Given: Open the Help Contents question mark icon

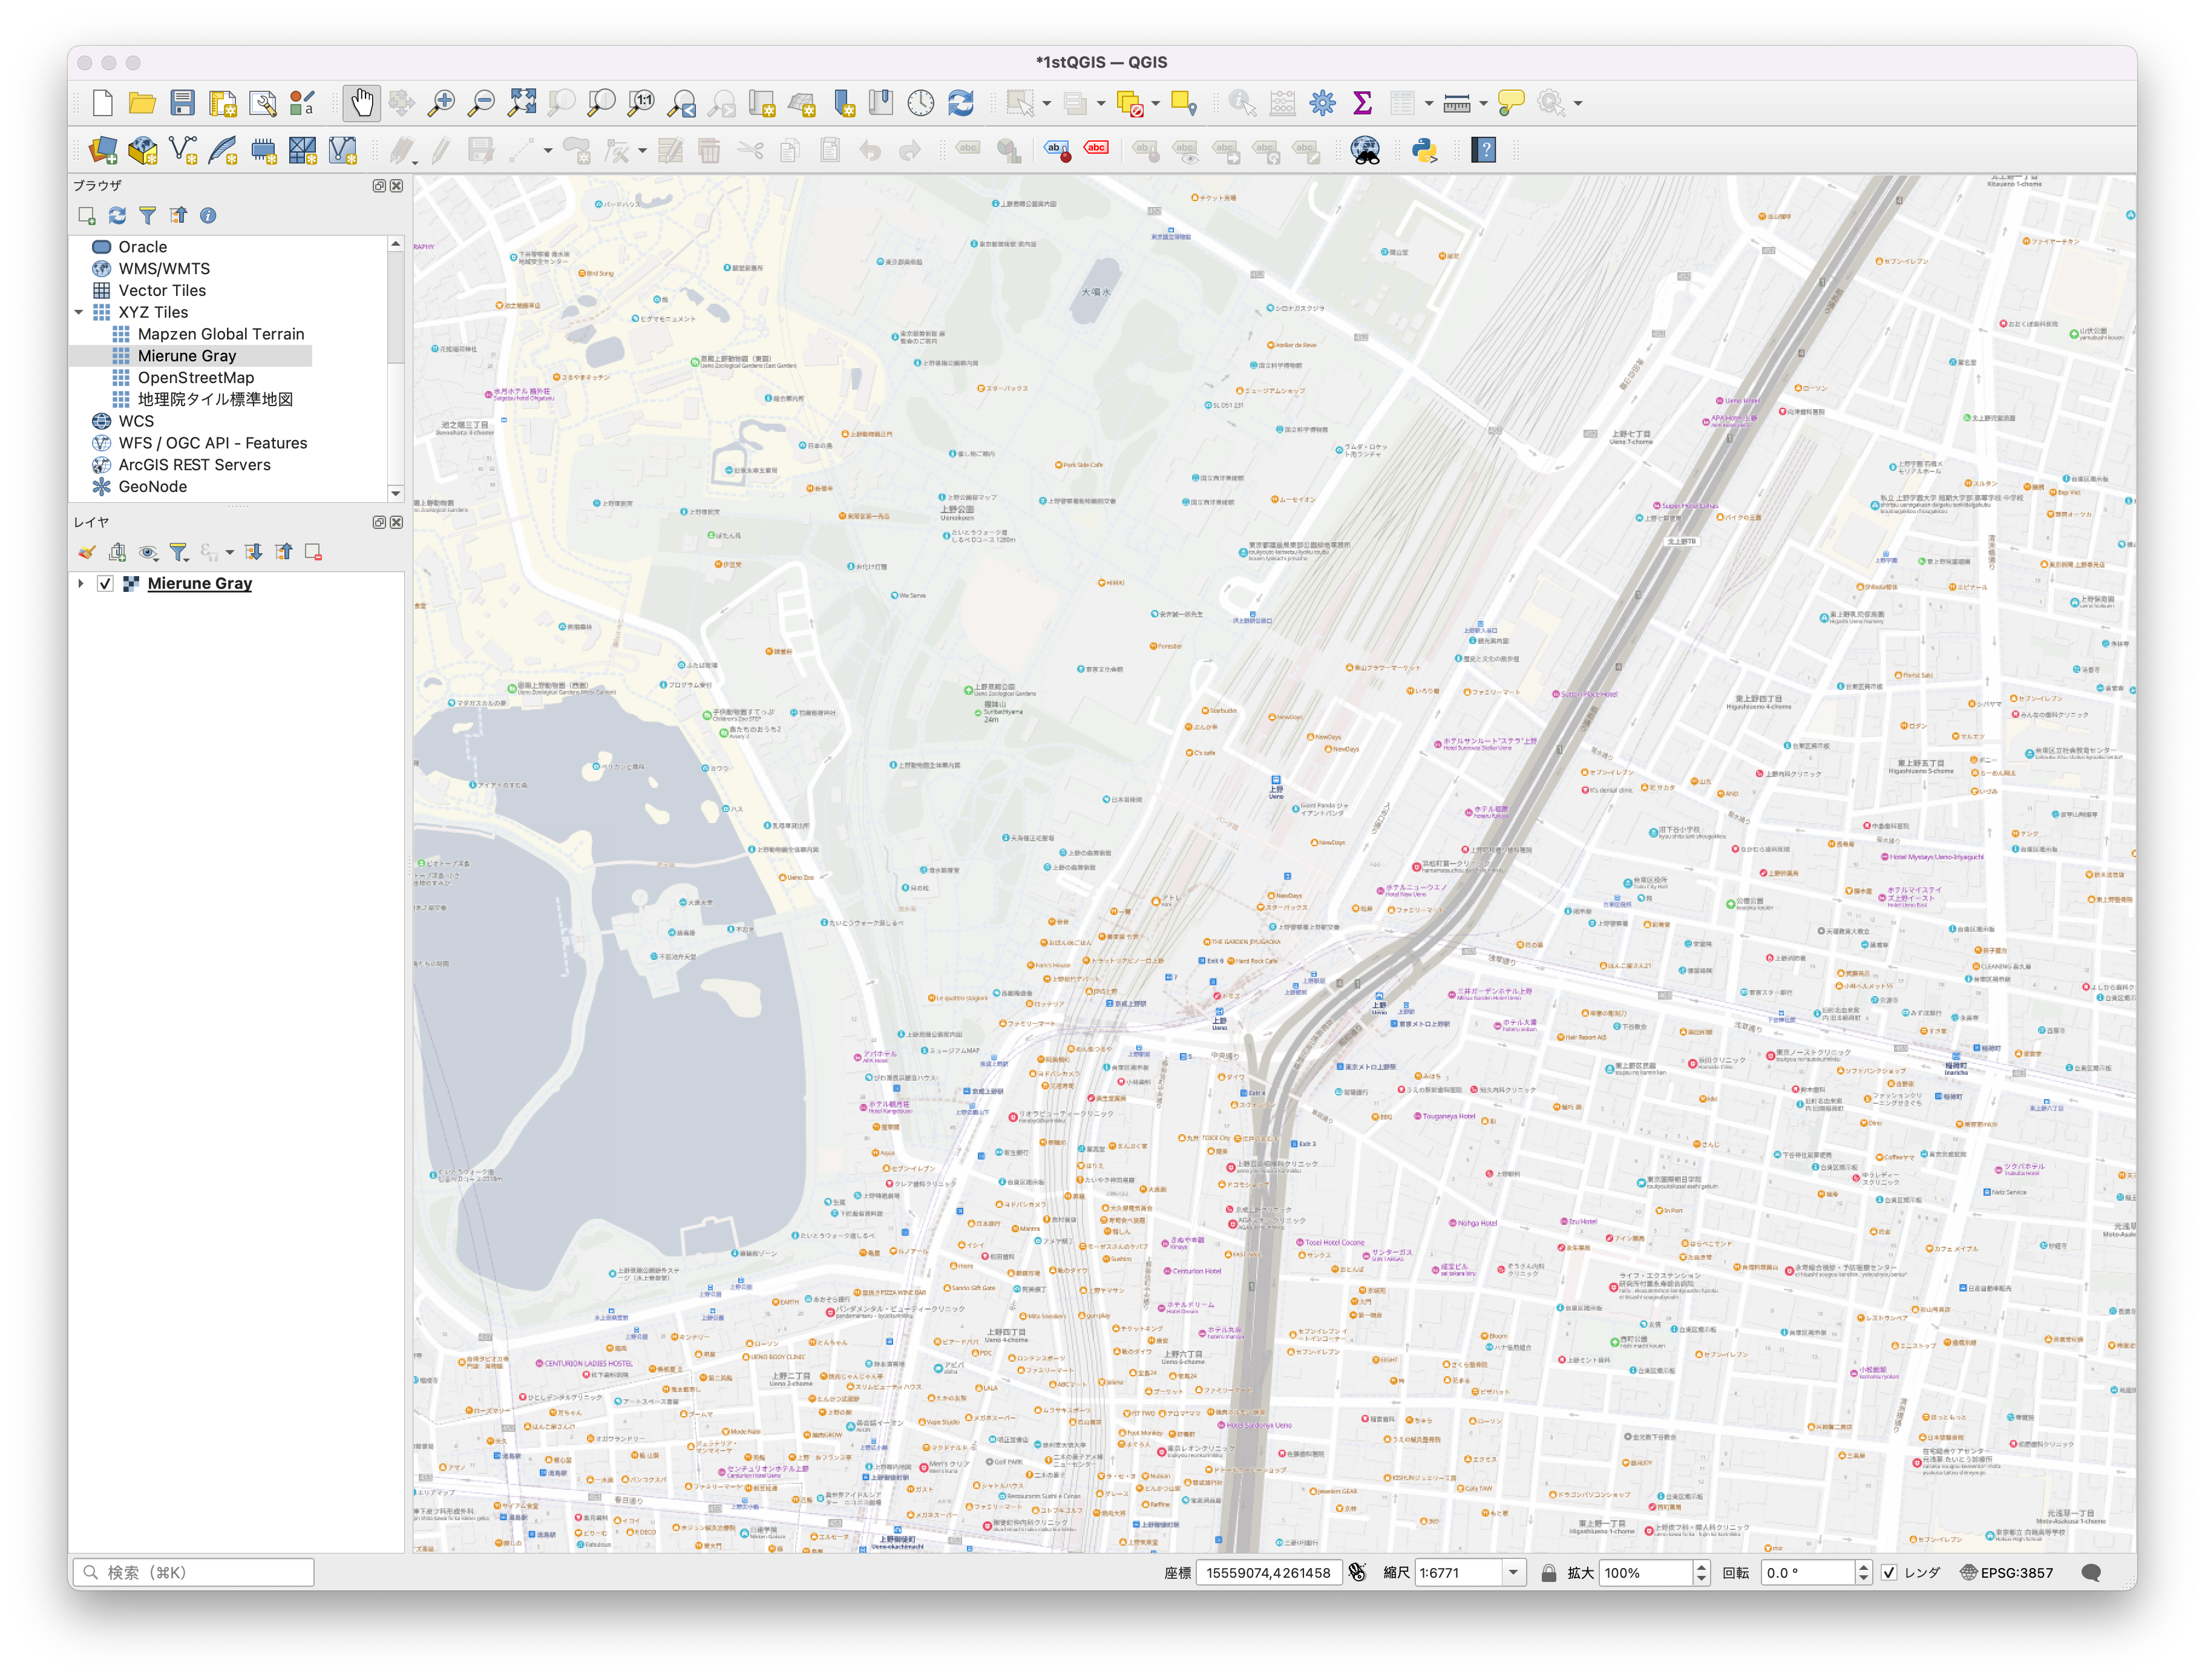Looking at the screenshot, I should coord(1484,150).
